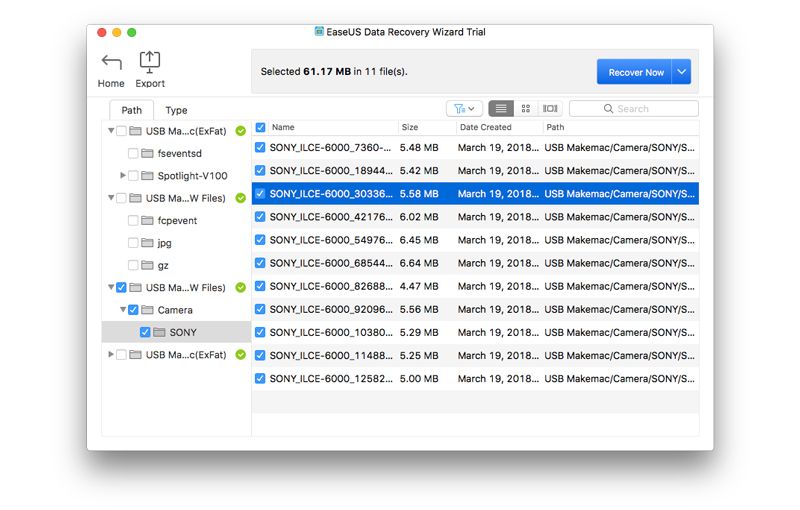Uncheck SONY_ILCE-6000_30336 file checkbox
800x510 pixels.
[x=260, y=194]
